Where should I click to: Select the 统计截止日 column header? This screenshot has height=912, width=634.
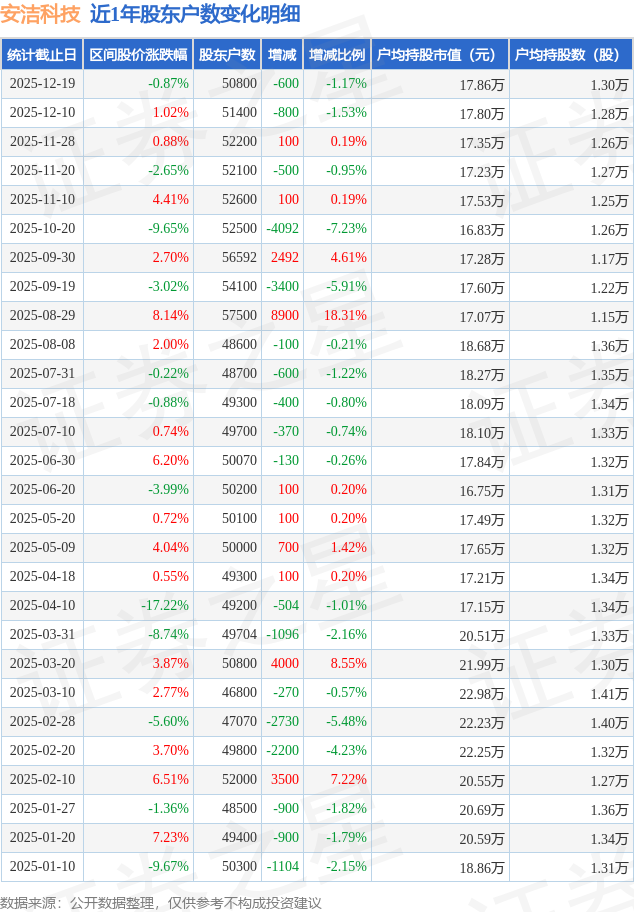42,55
